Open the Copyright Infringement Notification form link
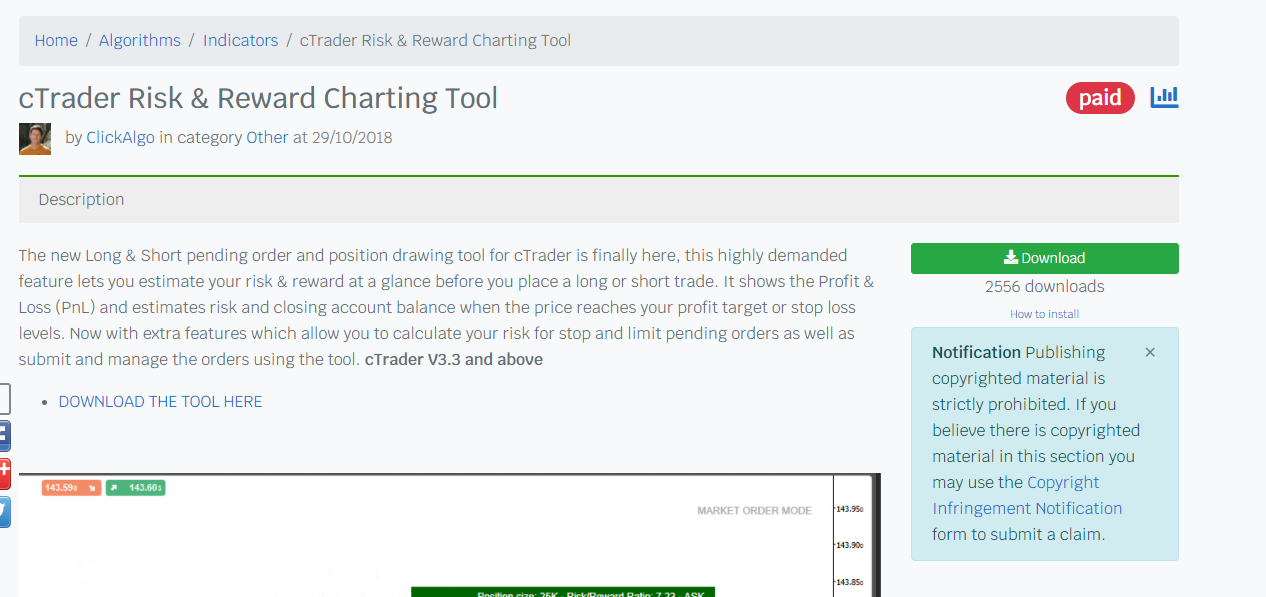 coord(1028,495)
